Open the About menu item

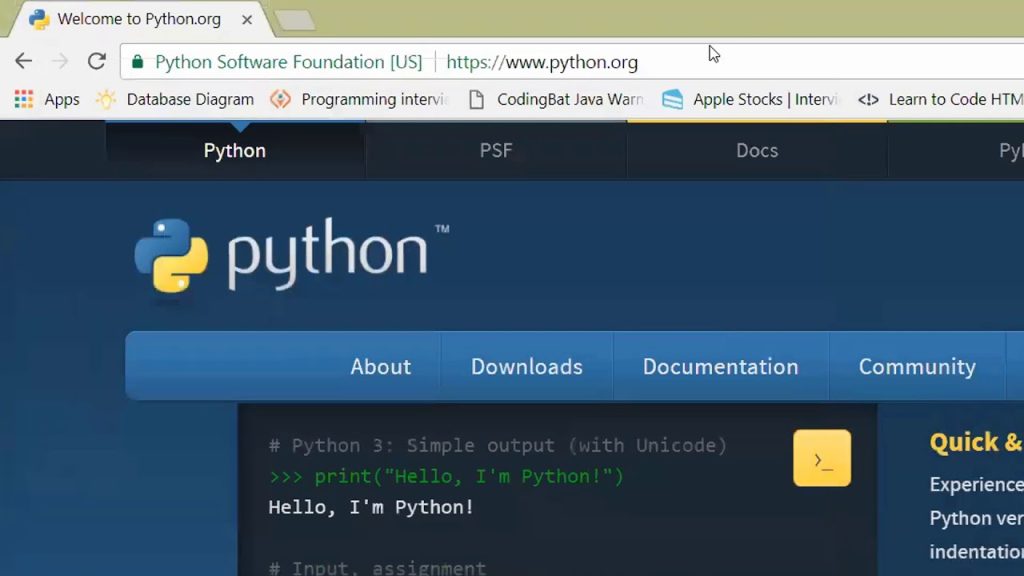[x=381, y=366]
